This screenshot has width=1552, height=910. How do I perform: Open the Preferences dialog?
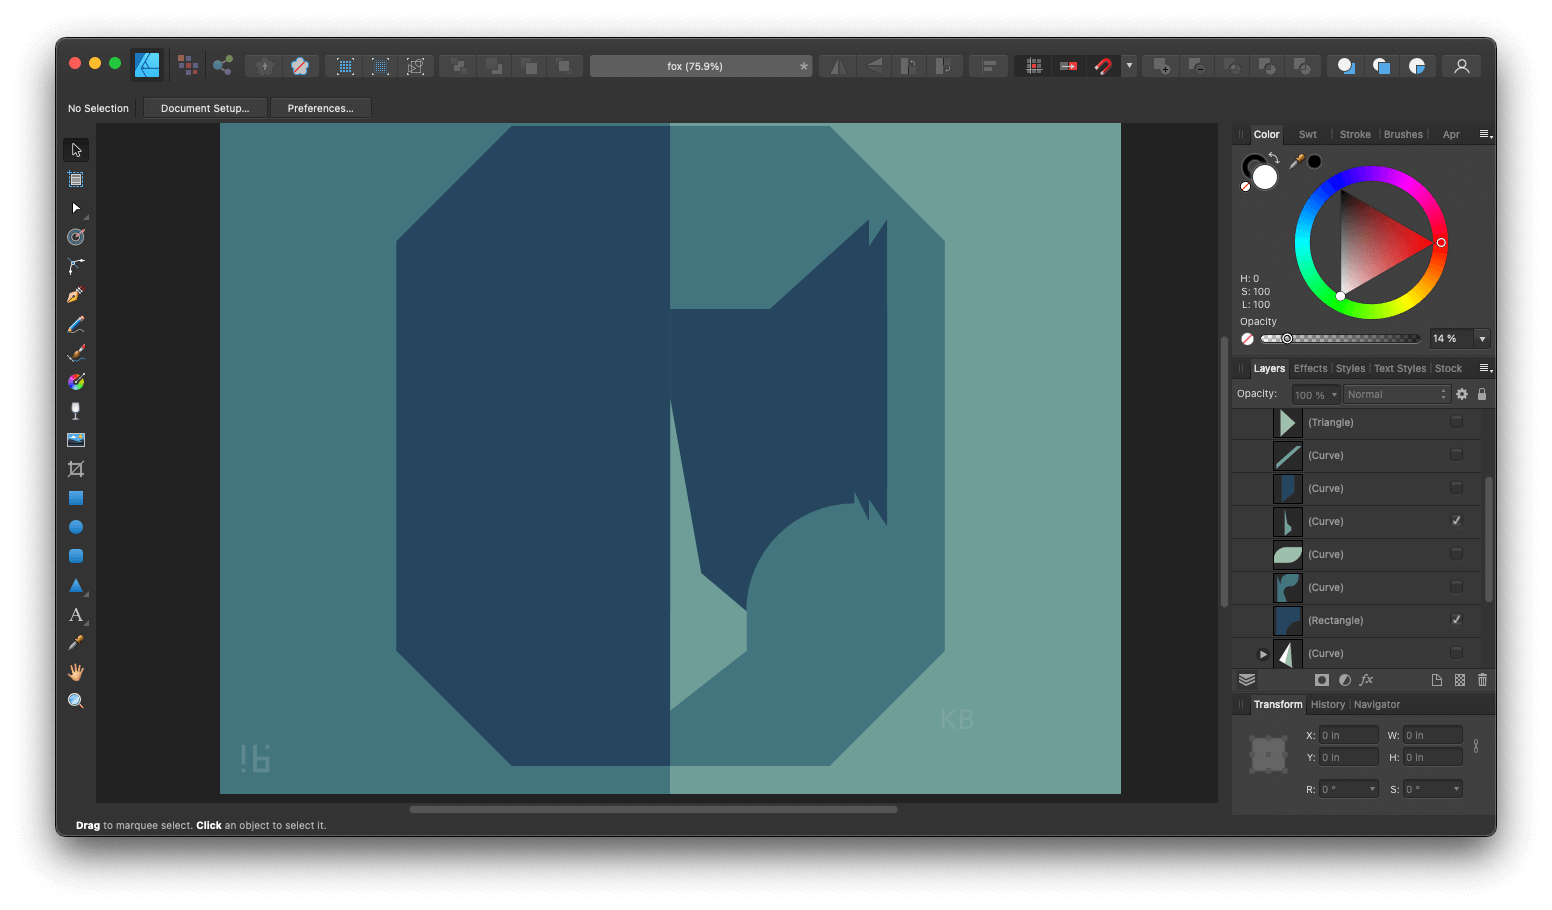point(320,107)
